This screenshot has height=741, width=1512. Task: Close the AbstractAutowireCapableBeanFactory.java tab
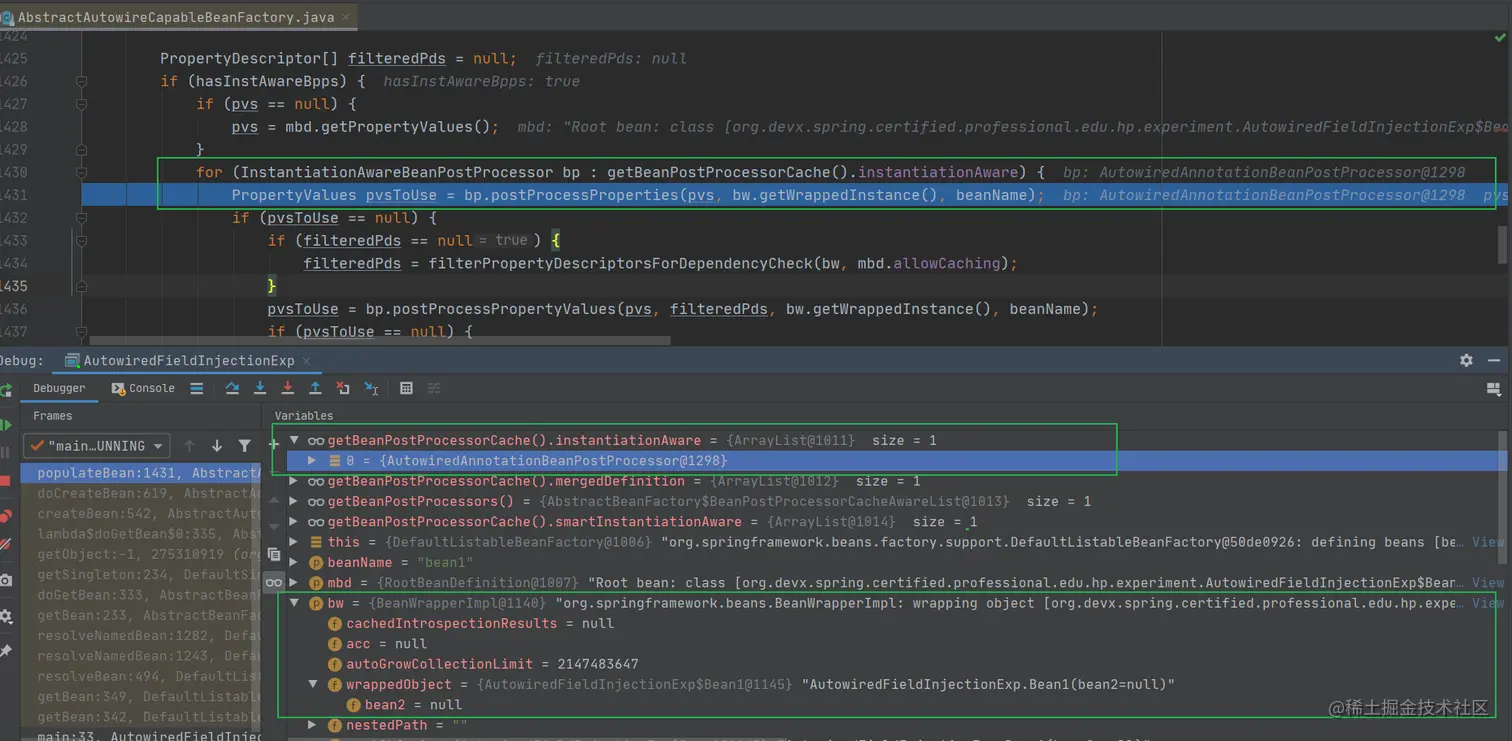(346, 17)
